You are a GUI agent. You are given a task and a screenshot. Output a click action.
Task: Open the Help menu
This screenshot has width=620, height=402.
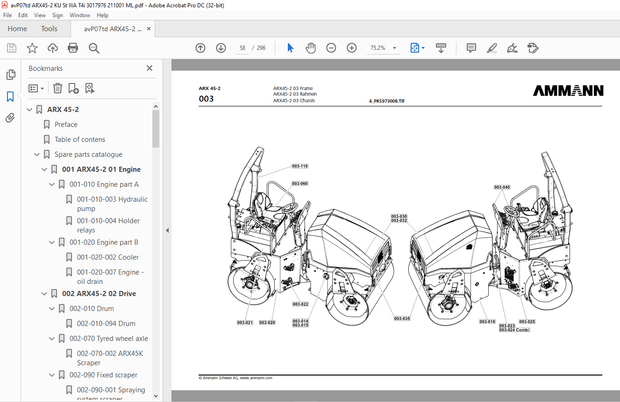pyautogui.click(x=102, y=15)
